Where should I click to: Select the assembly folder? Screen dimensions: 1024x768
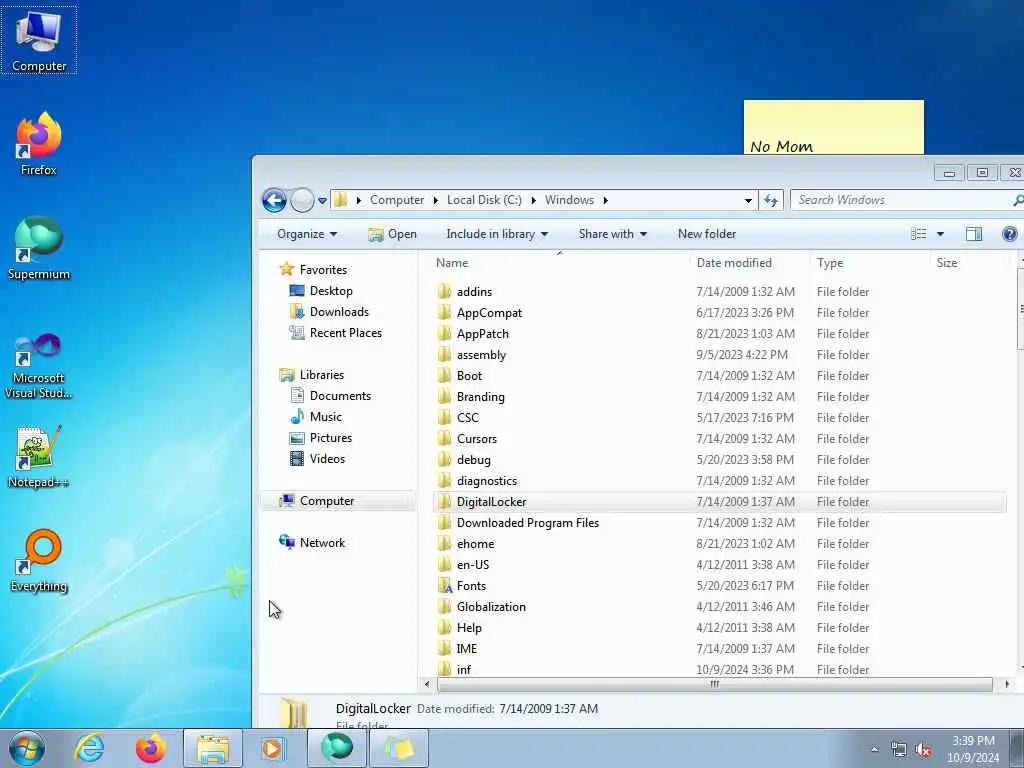[x=718, y=355]
